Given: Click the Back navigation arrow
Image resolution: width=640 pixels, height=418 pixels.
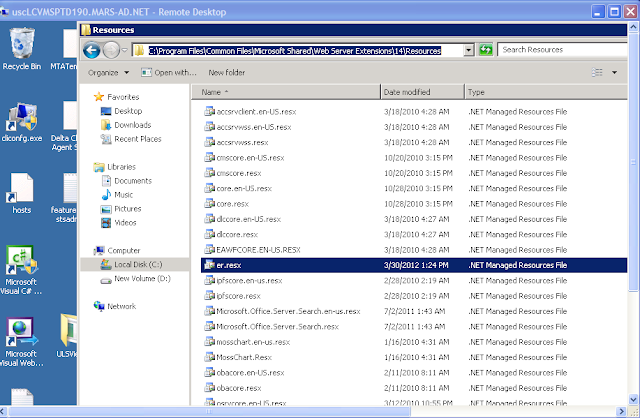Looking at the screenshot, I should [x=91, y=51].
